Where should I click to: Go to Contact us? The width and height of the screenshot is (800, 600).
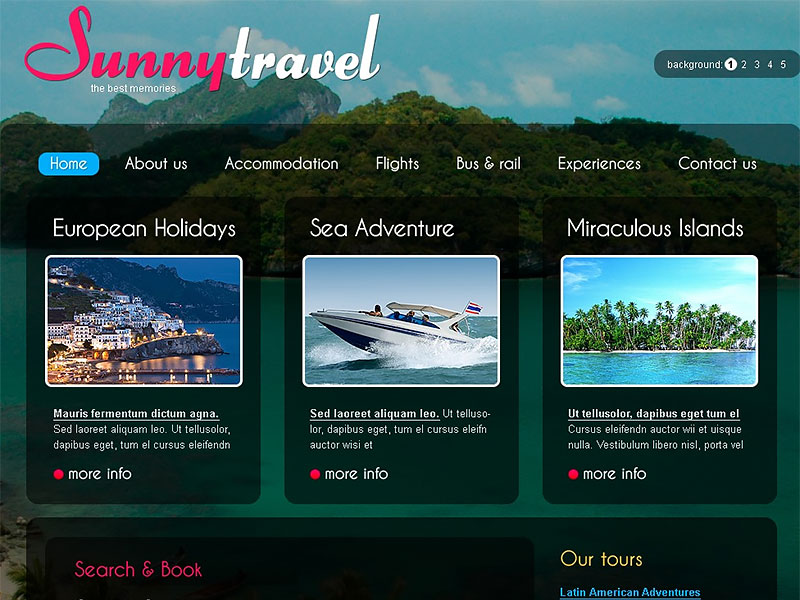click(x=717, y=164)
